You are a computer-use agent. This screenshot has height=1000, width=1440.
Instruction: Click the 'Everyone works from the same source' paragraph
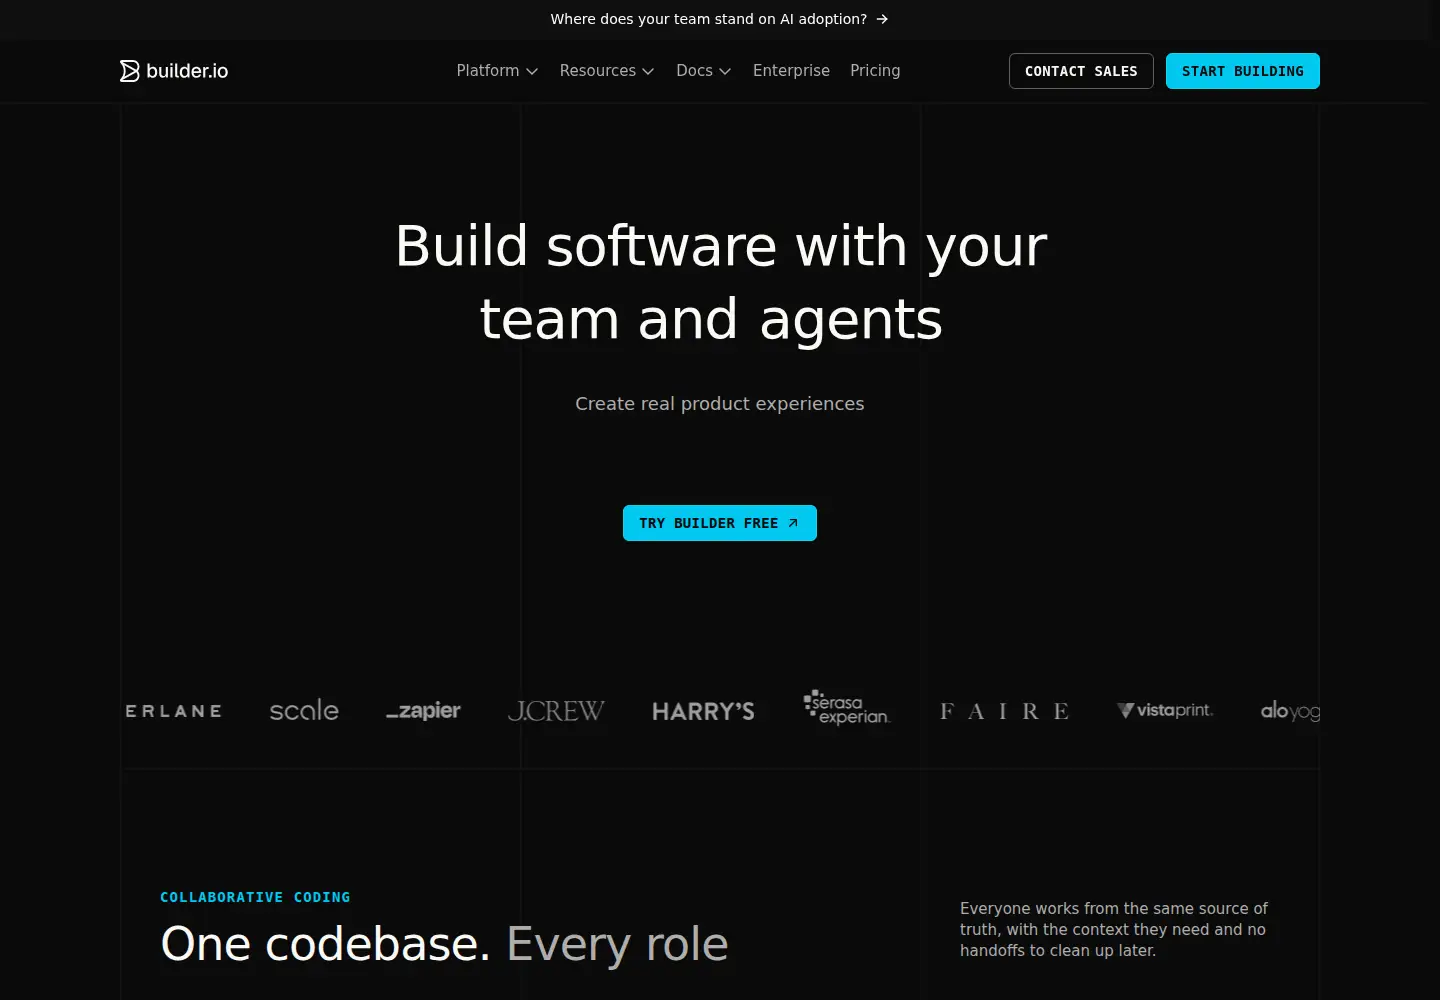[x=1114, y=929]
